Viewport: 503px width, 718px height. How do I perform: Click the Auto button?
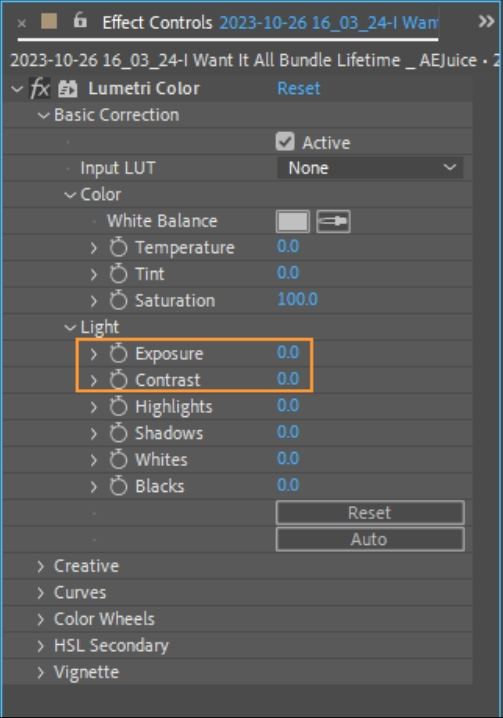370,539
